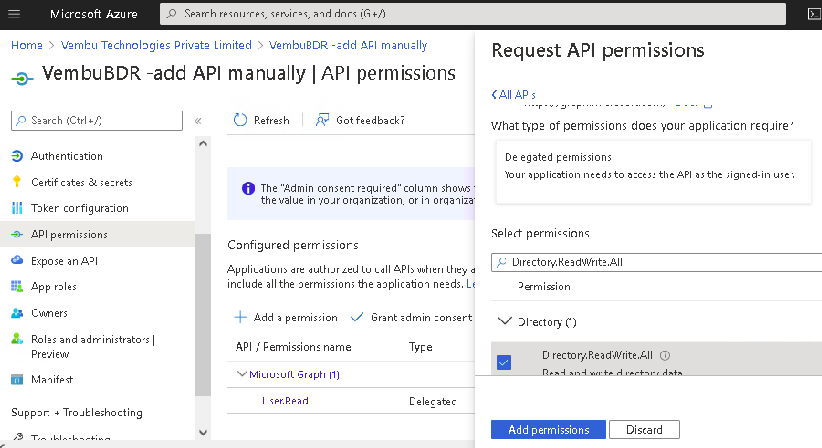Focus the Select permissions search field
822x448 pixels.
click(x=656, y=262)
